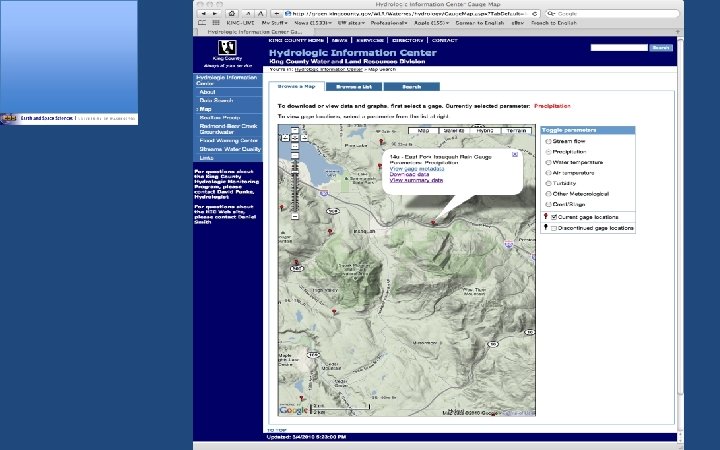Select the Hydrologic Information Center browser tab
Image resolution: width=720 pixels, height=450 pixels.
pyautogui.click(x=255, y=32)
